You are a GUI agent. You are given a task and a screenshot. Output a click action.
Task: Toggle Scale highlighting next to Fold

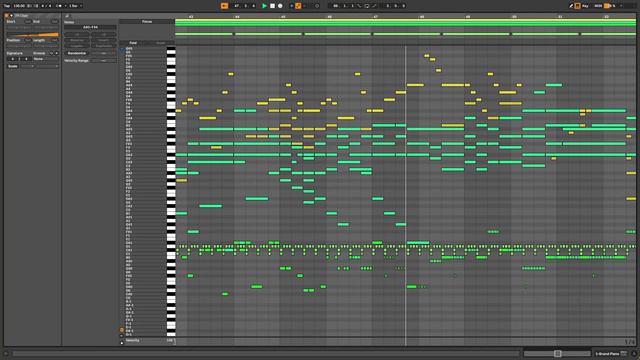tap(161, 42)
